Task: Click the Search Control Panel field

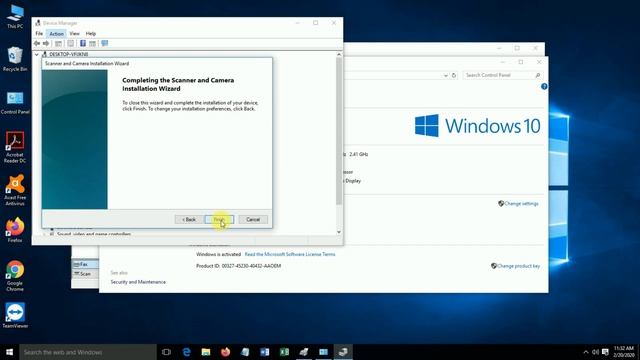Action: click(x=503, y=75)
